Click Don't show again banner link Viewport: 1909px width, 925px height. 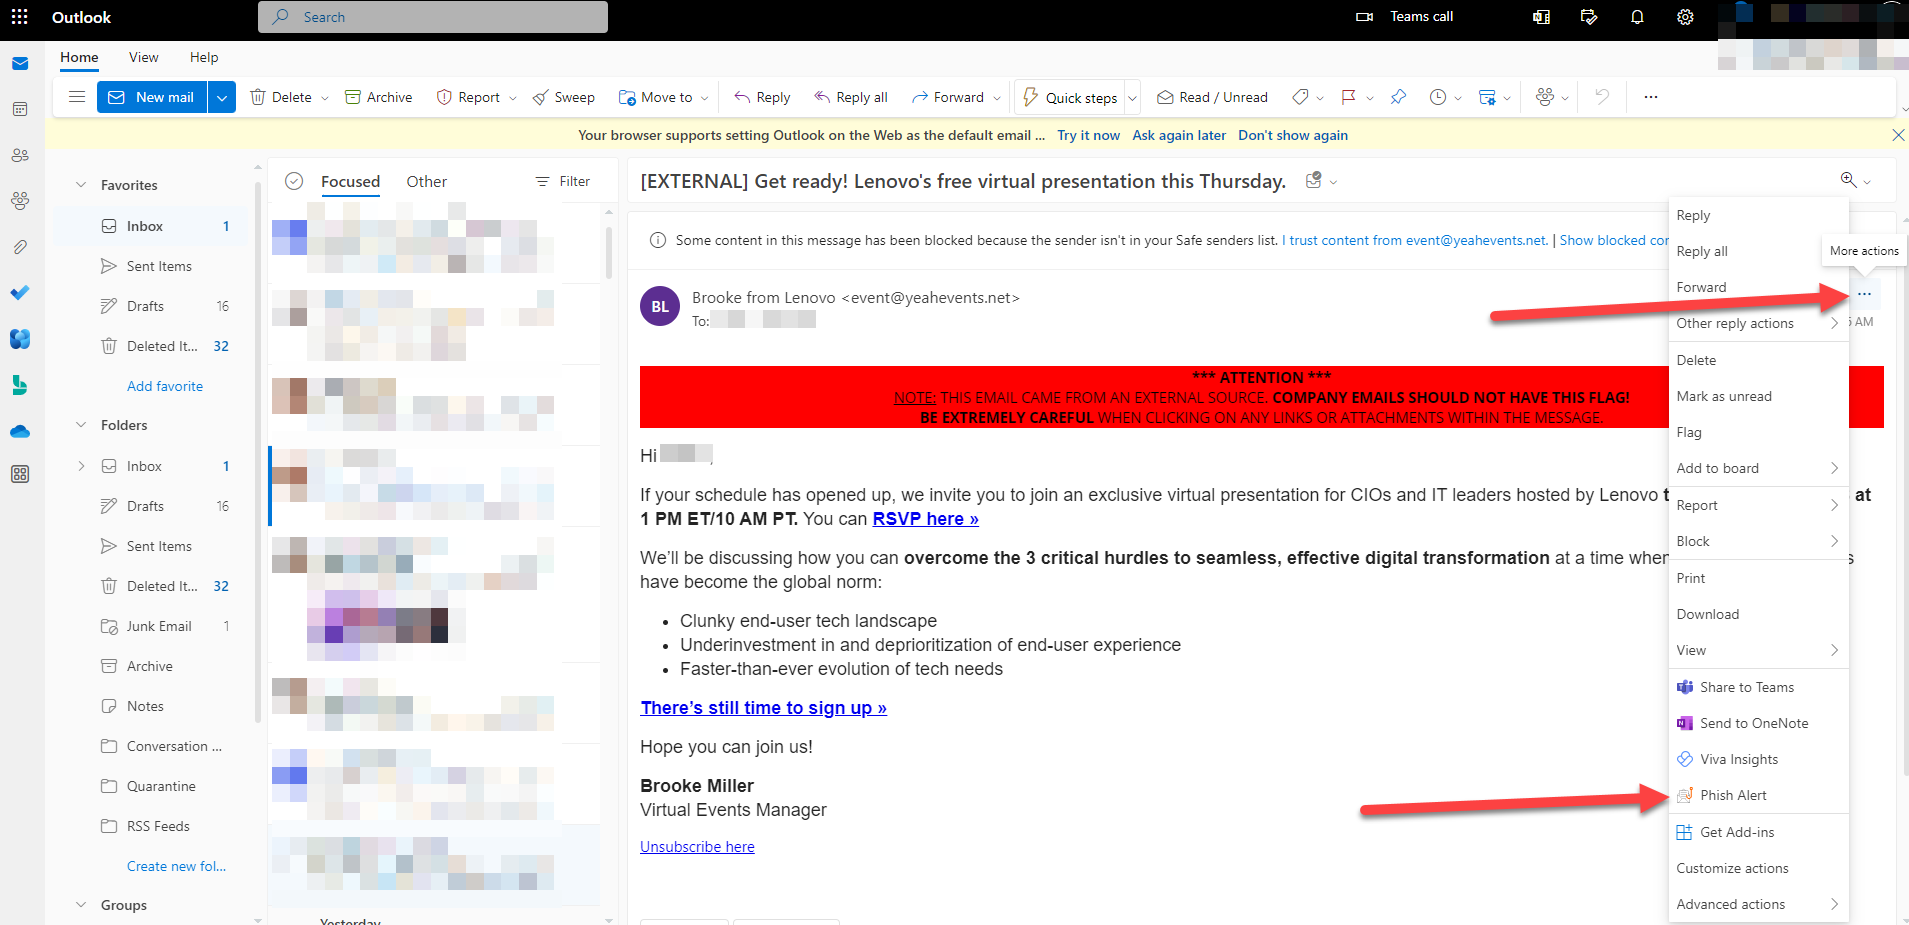1292,135
